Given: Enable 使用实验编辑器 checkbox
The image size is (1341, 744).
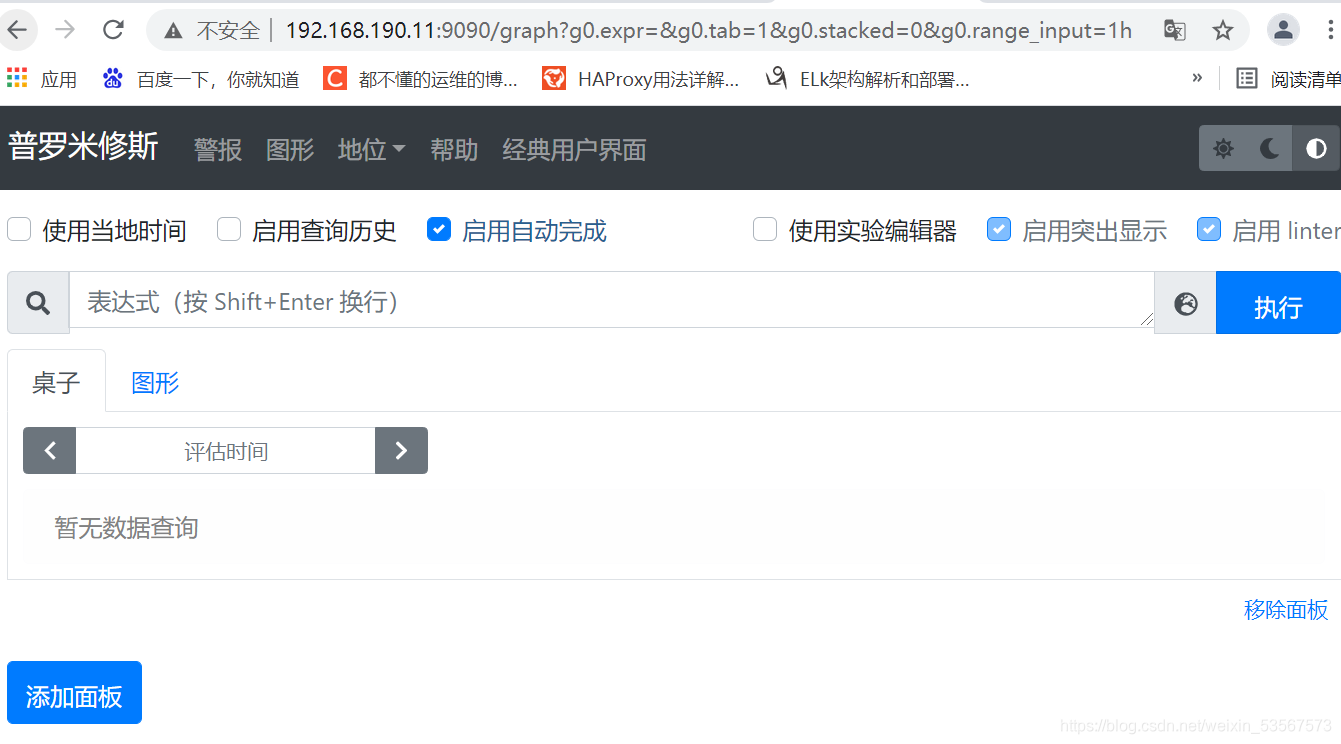Looking at the screenshot, I should pos(765,229).
